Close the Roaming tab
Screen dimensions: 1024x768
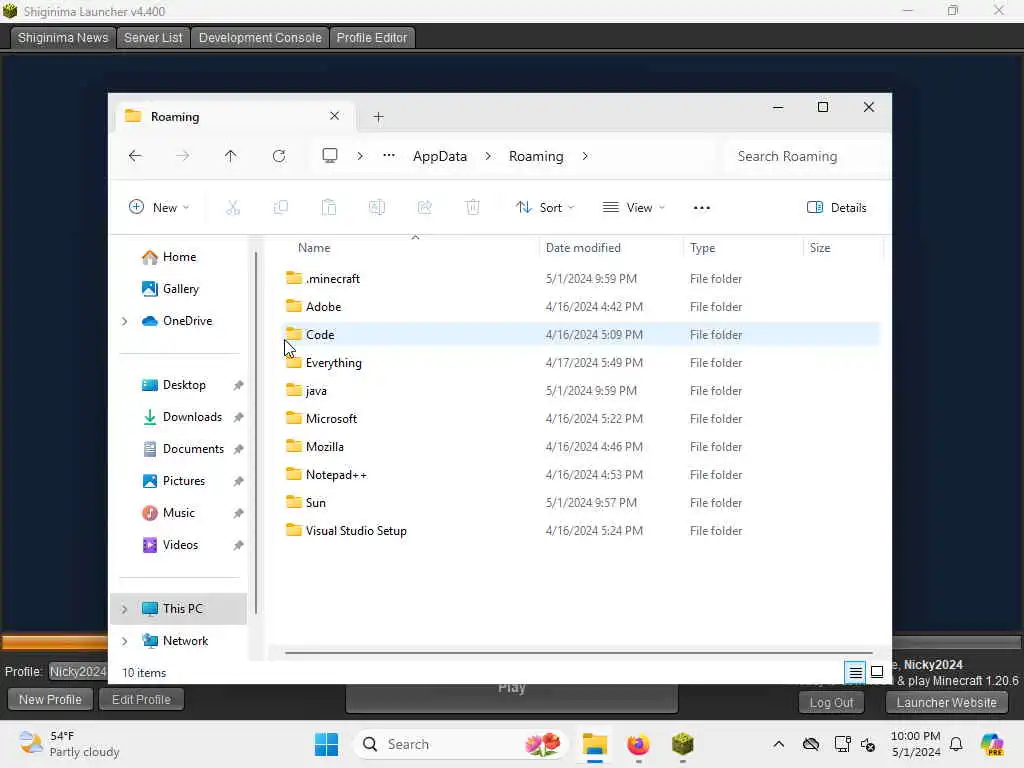click(x=334, y=116)
